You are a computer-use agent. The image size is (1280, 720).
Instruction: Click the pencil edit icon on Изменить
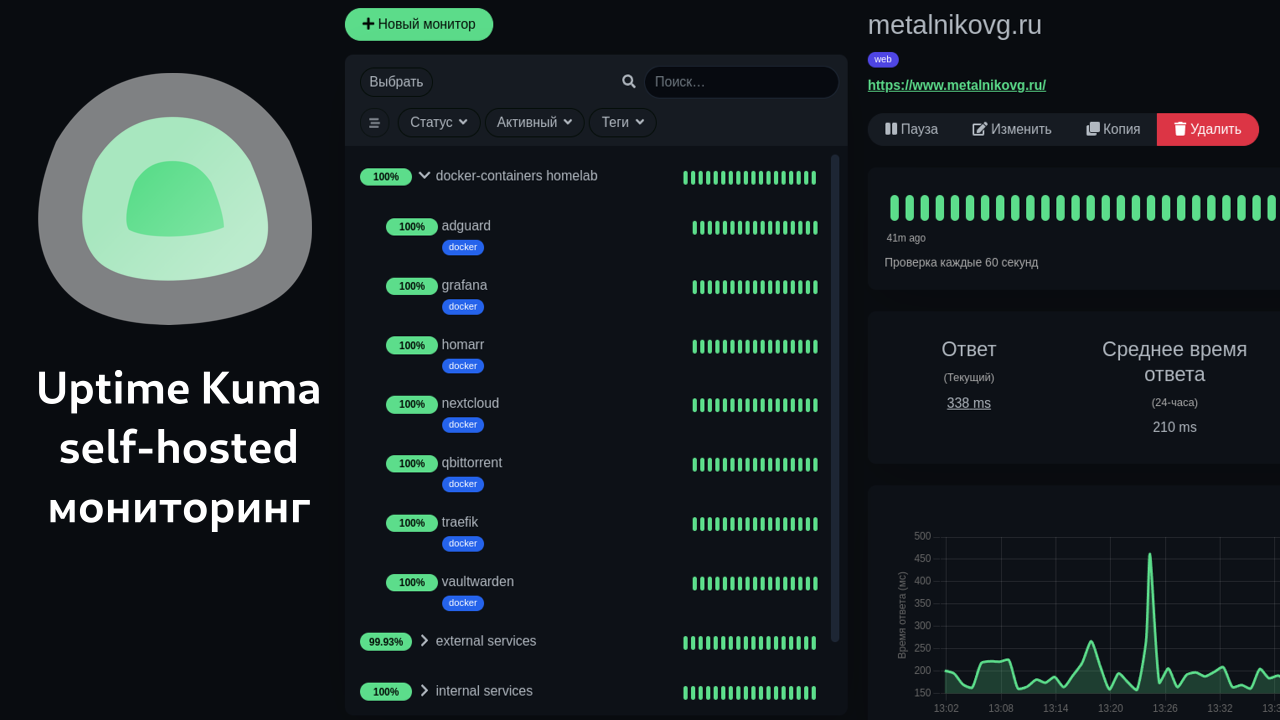coord(977,129)
